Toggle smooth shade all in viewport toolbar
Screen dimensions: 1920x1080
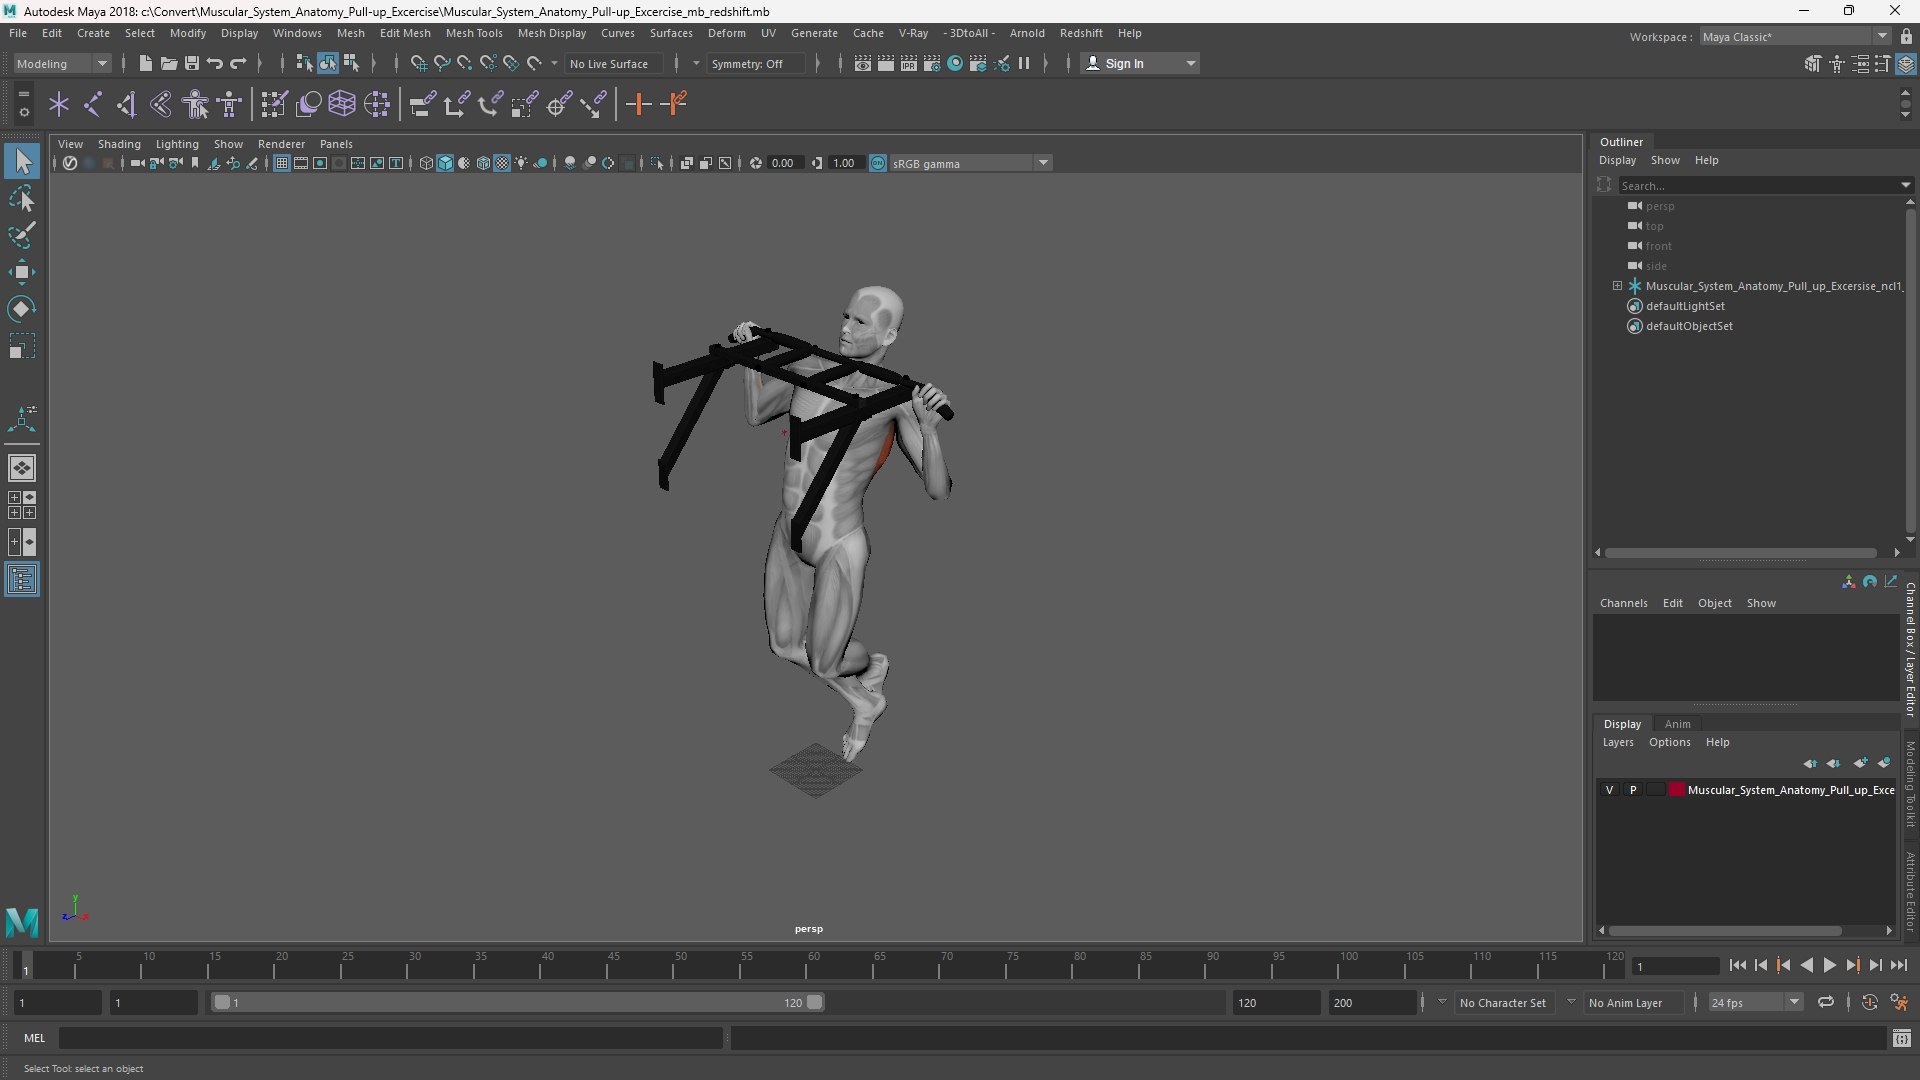(445, 163)
